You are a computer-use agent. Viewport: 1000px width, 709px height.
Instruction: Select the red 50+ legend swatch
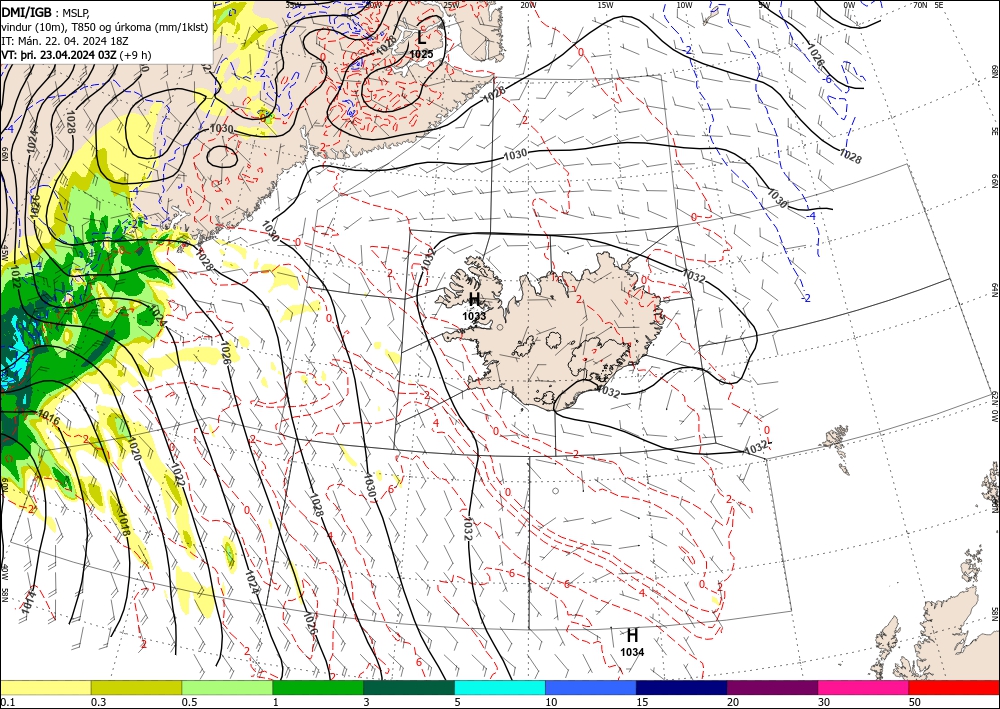click(x=954, y=687)
